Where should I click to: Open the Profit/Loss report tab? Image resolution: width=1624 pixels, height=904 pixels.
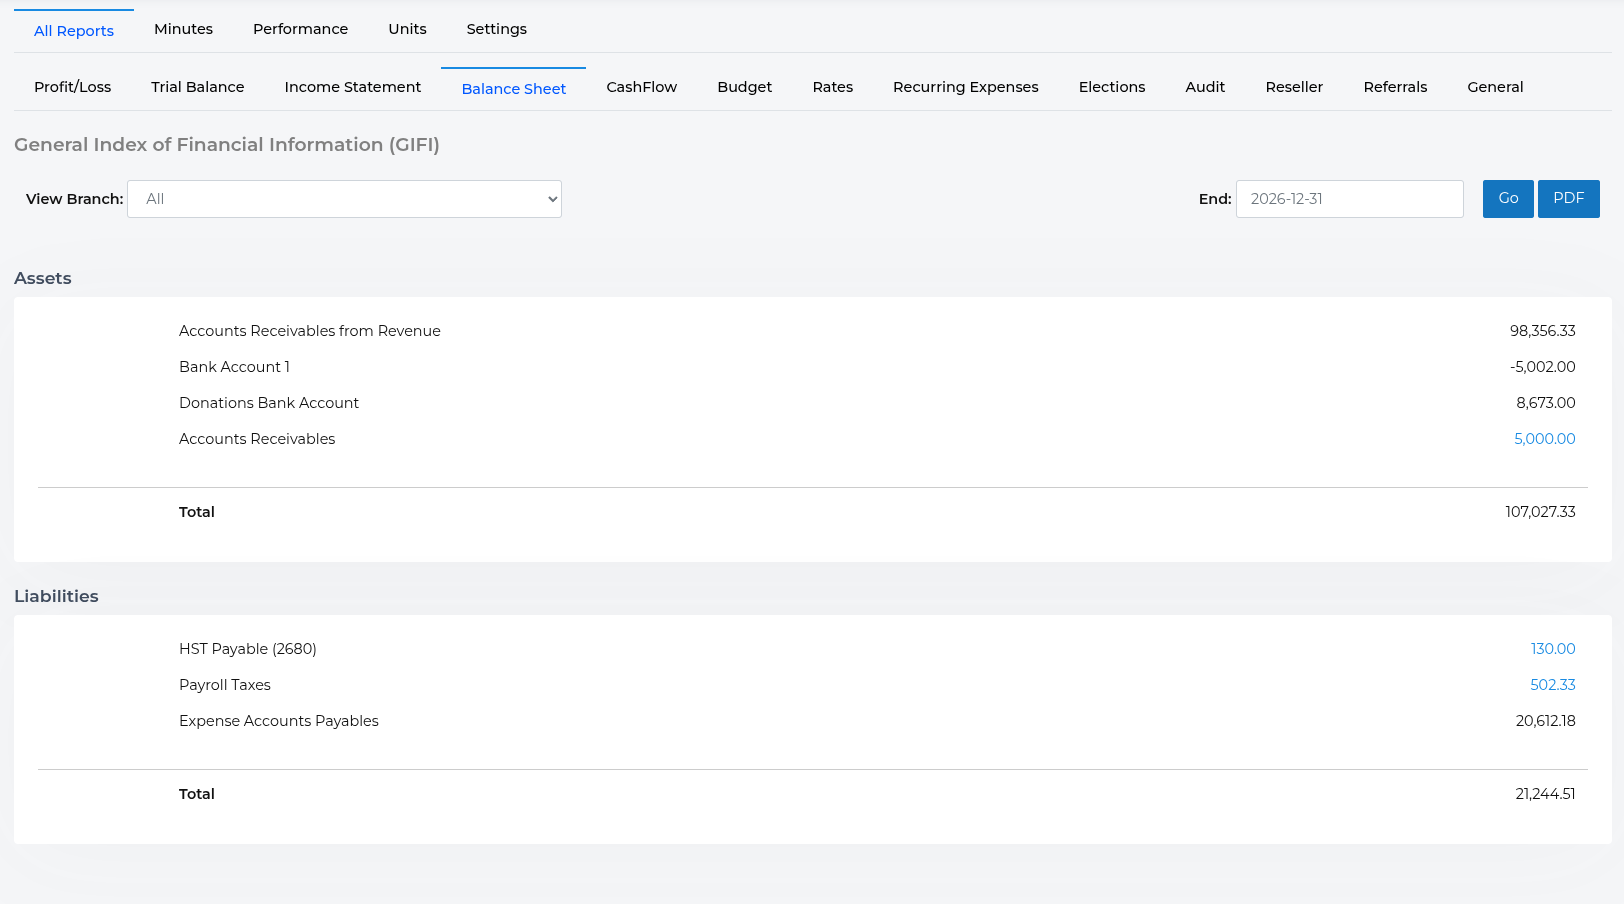click(72, 87)
